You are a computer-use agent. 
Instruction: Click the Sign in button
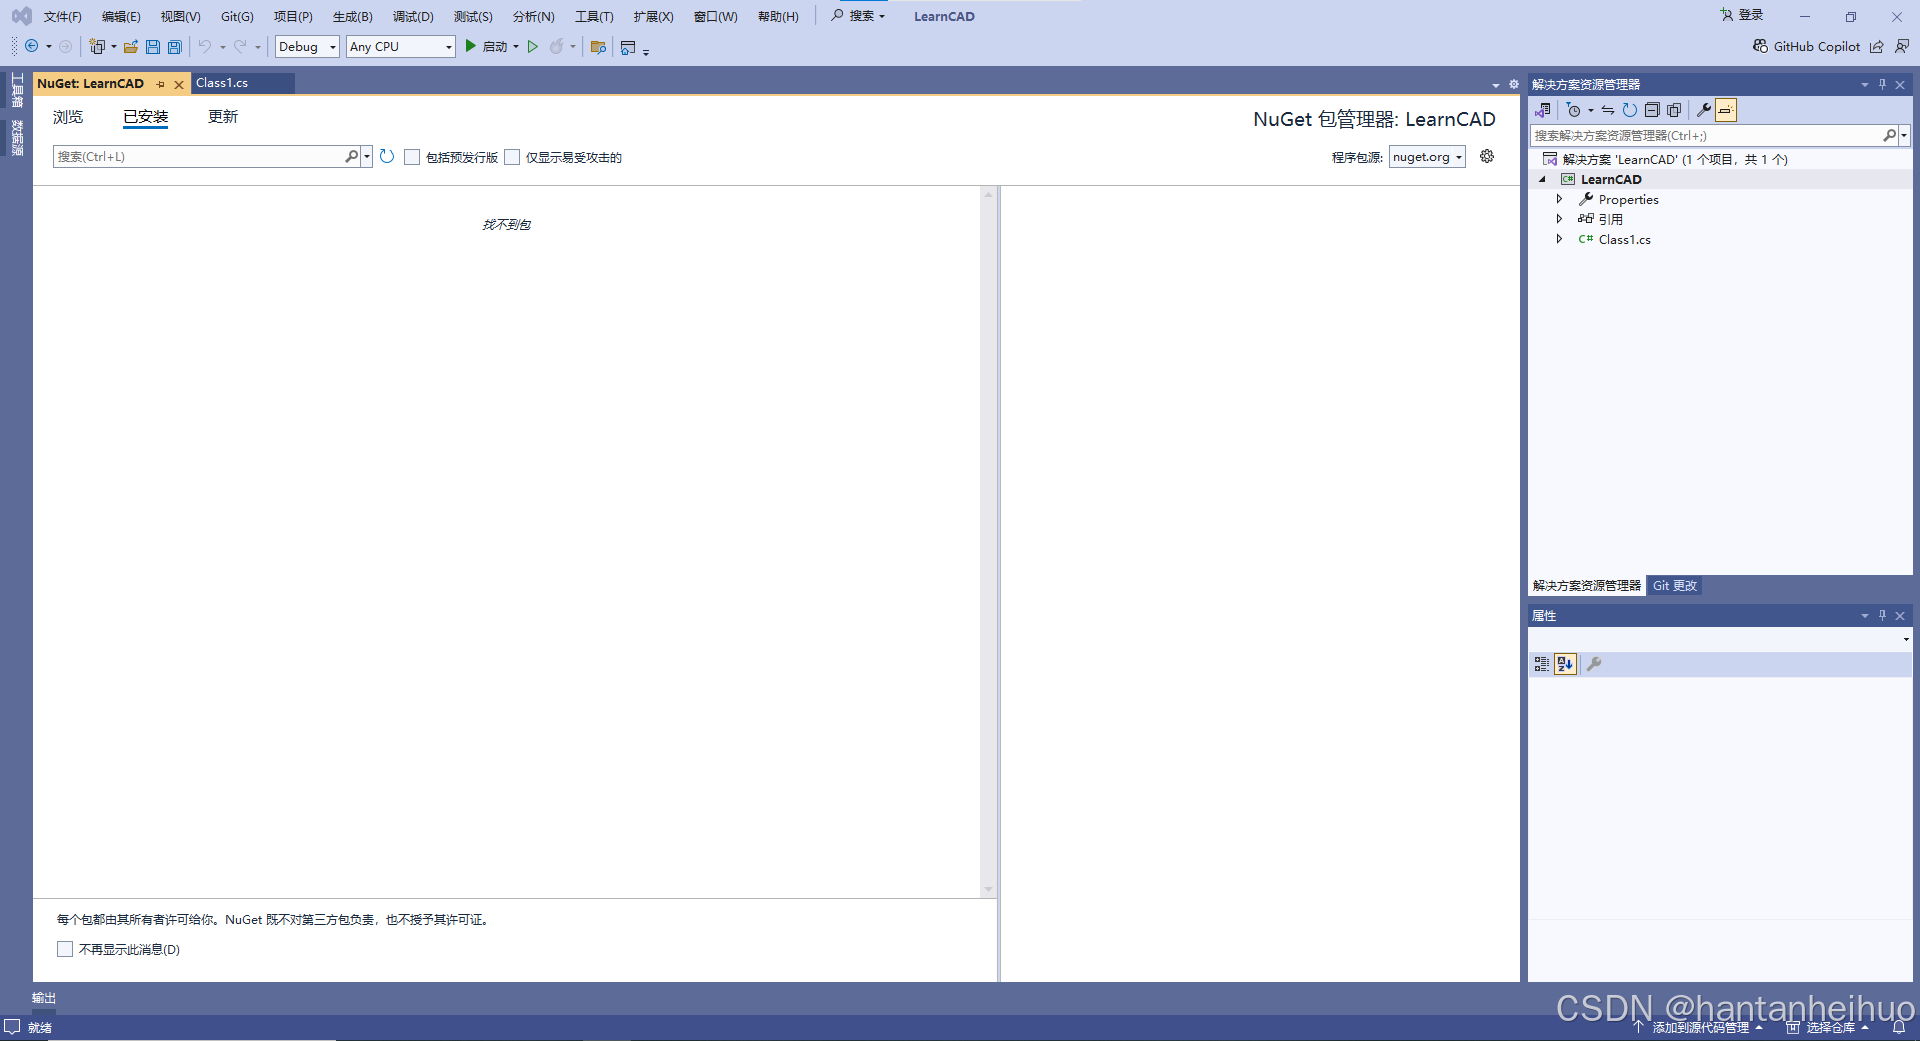pyautogui.click(x=1742, y=15)
